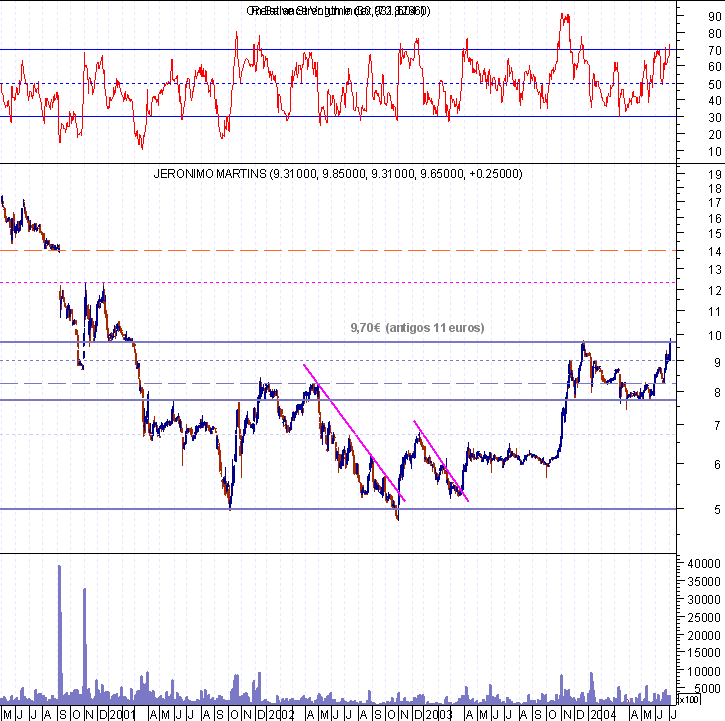Screen dimensions: 725x721
Task: Click 8 on the price scale
Action: click(x=717, y=393)
